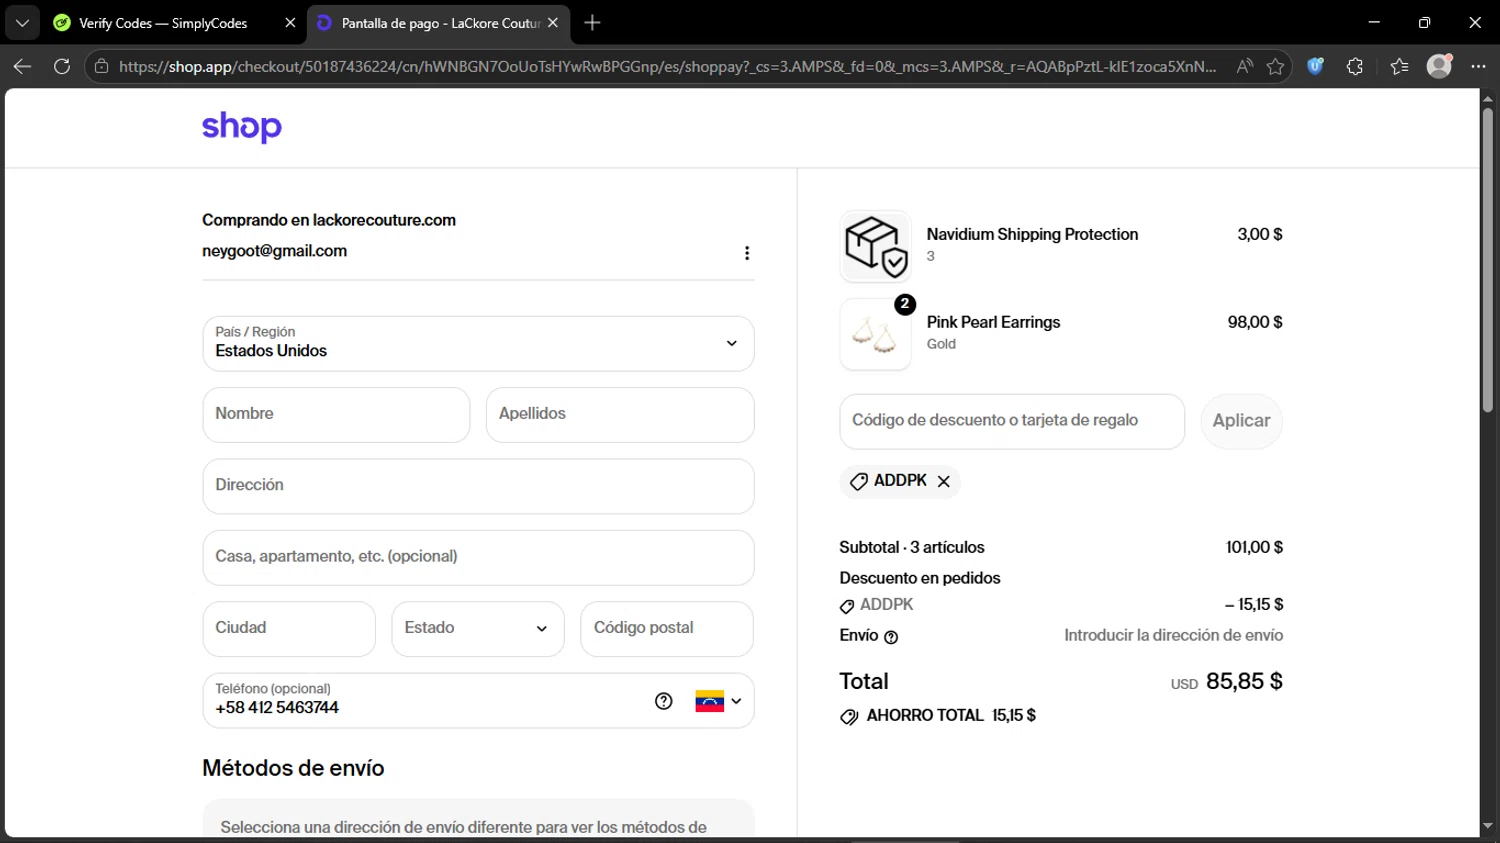Refresh the checkout page
The width and height of the screenshot is (1500, 843).
(62, 66)
